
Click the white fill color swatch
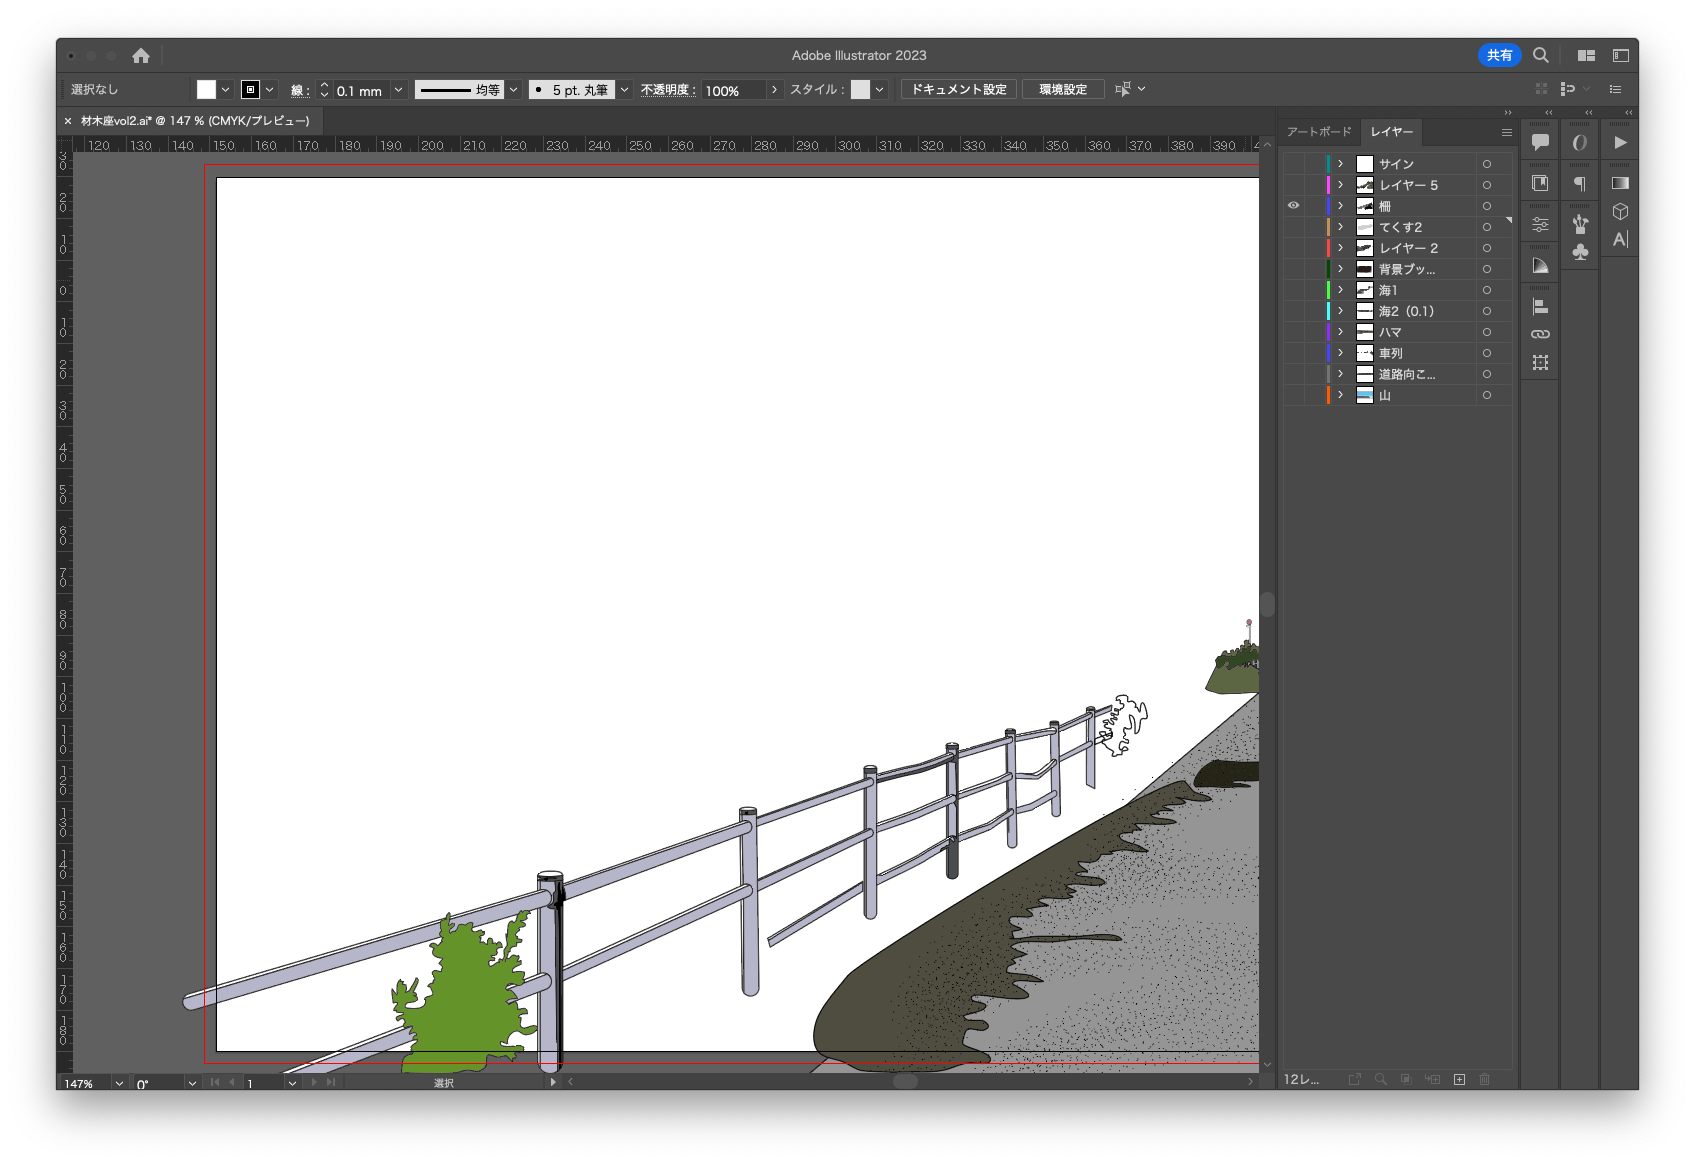tap(206, 90)
